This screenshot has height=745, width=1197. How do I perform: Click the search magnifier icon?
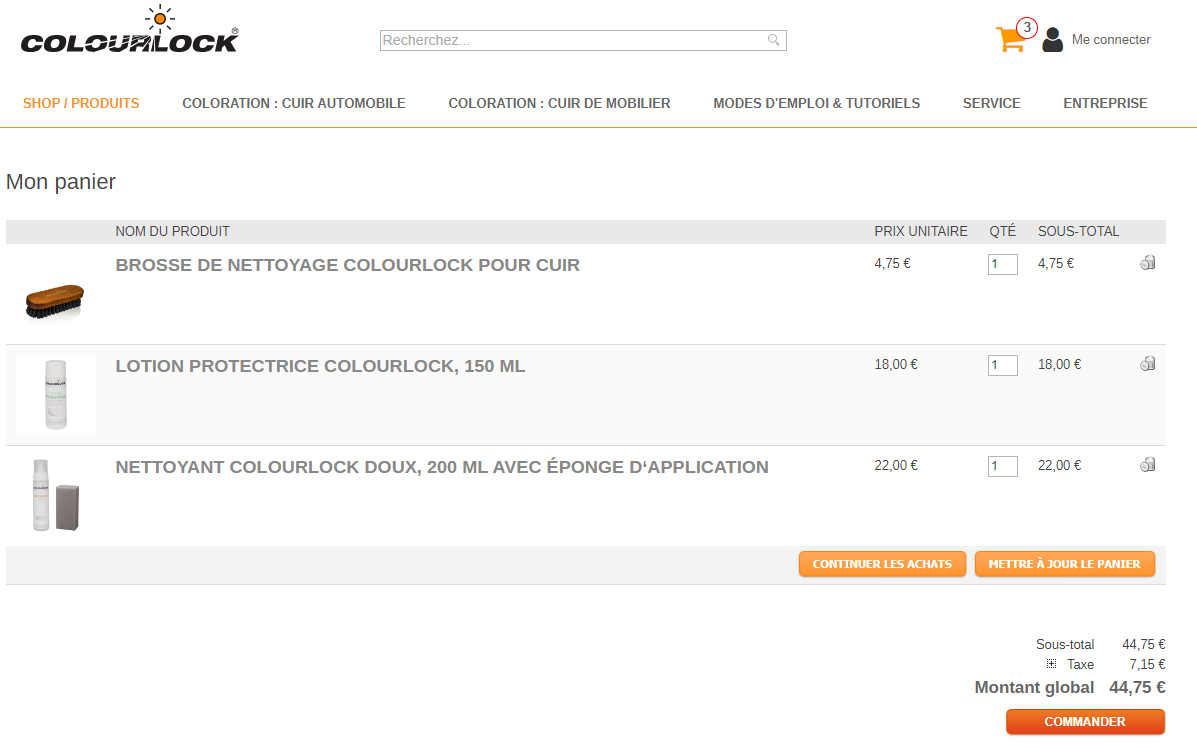(773, 40)
